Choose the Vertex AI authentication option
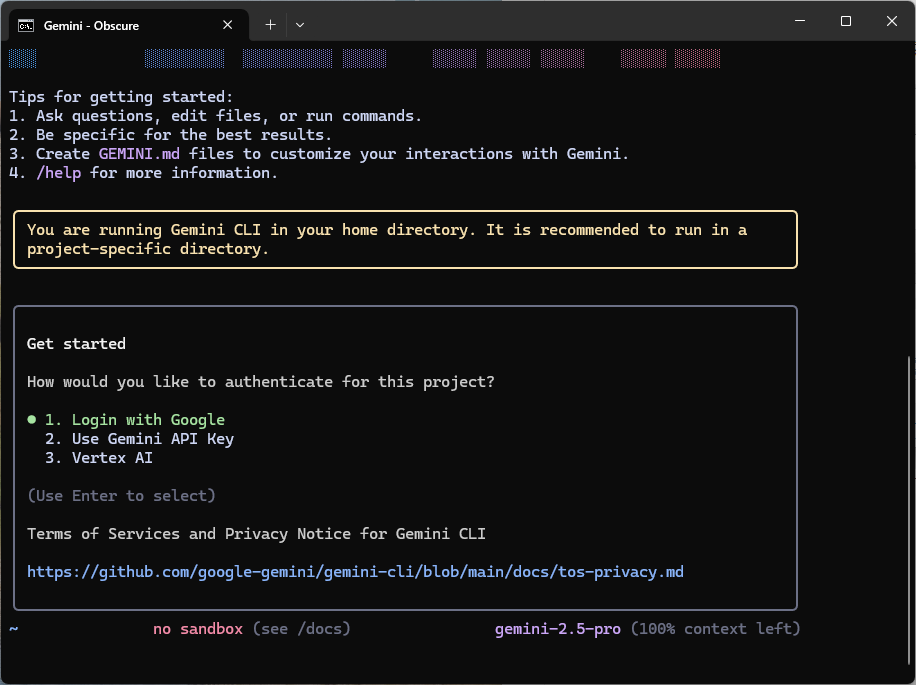This screenshot has width=916, height=685. [99, 458]
